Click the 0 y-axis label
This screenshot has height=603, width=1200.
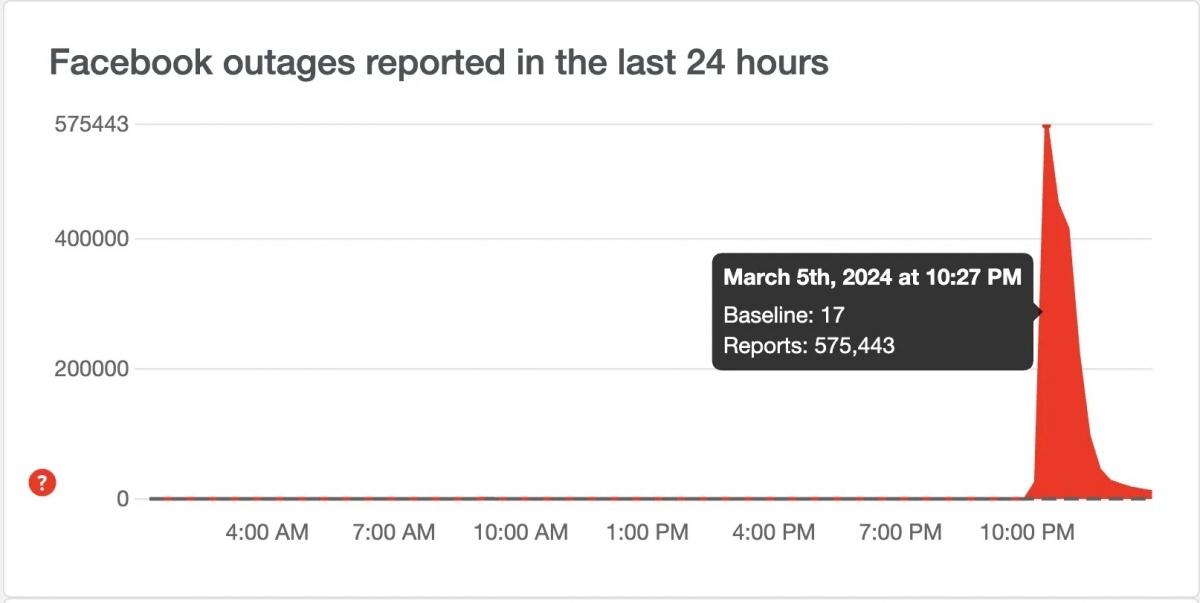click(x=123, y=499)
